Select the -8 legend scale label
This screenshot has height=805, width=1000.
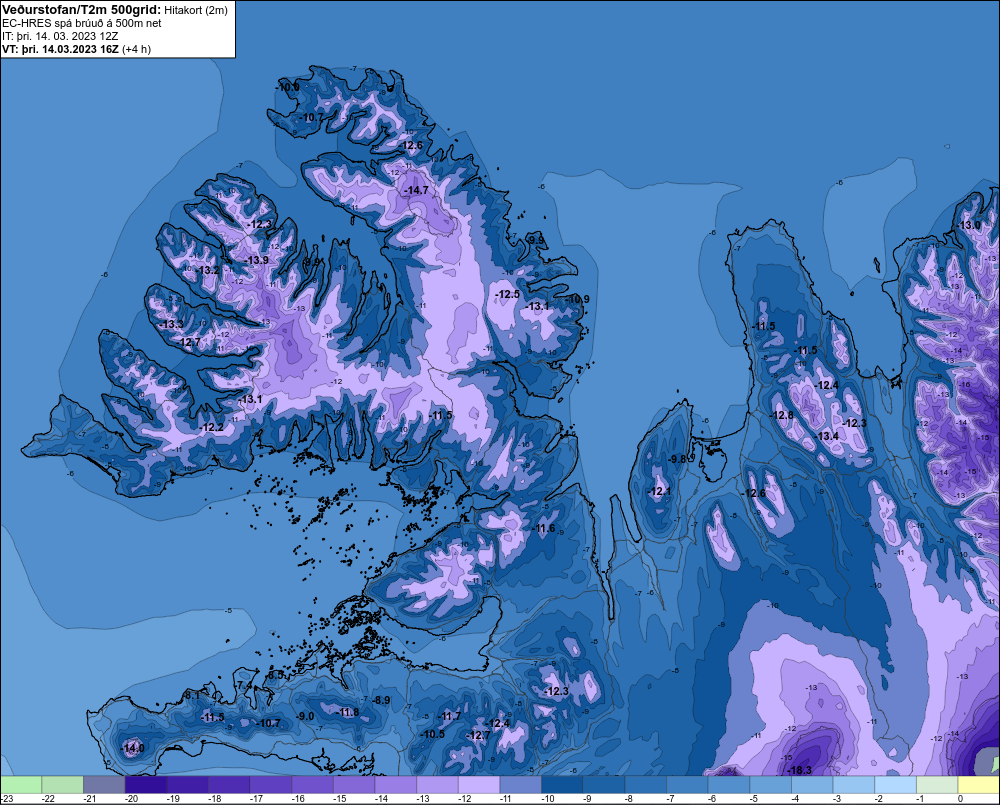629,799
